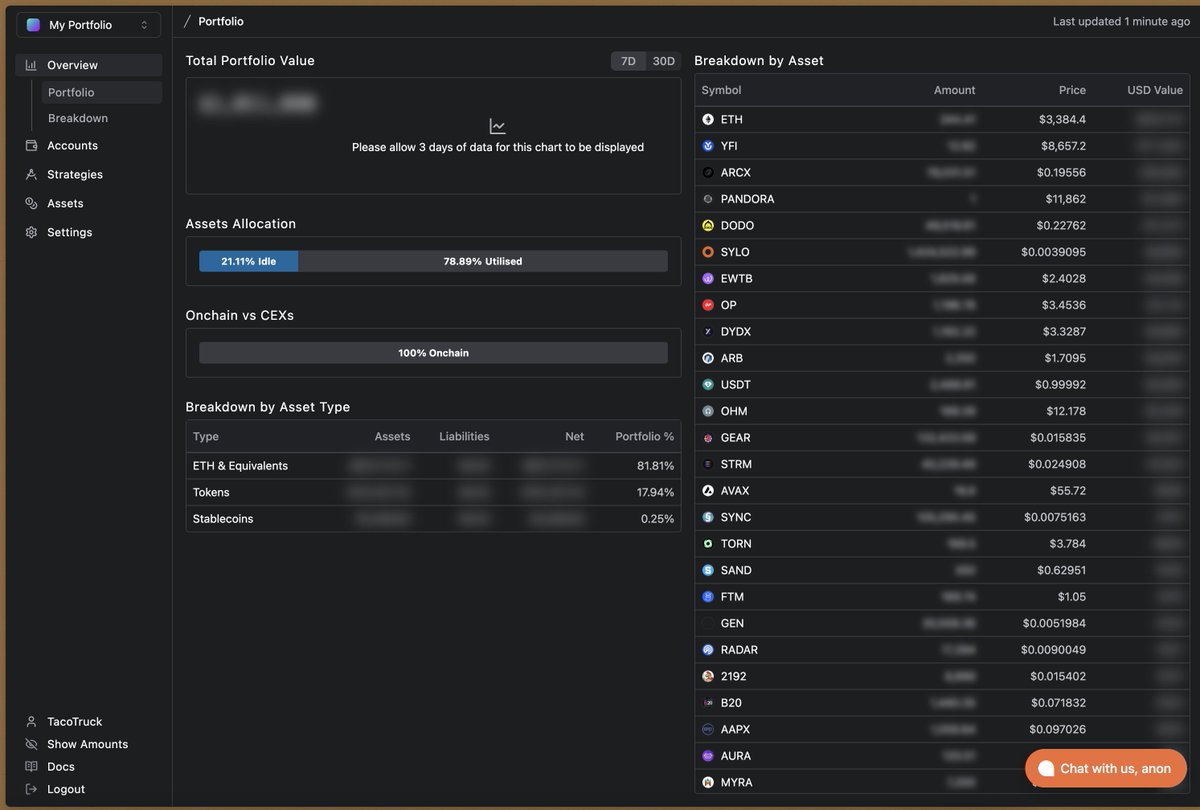Click the SYLO token icon
The image size is (1200, 810).
708,252
